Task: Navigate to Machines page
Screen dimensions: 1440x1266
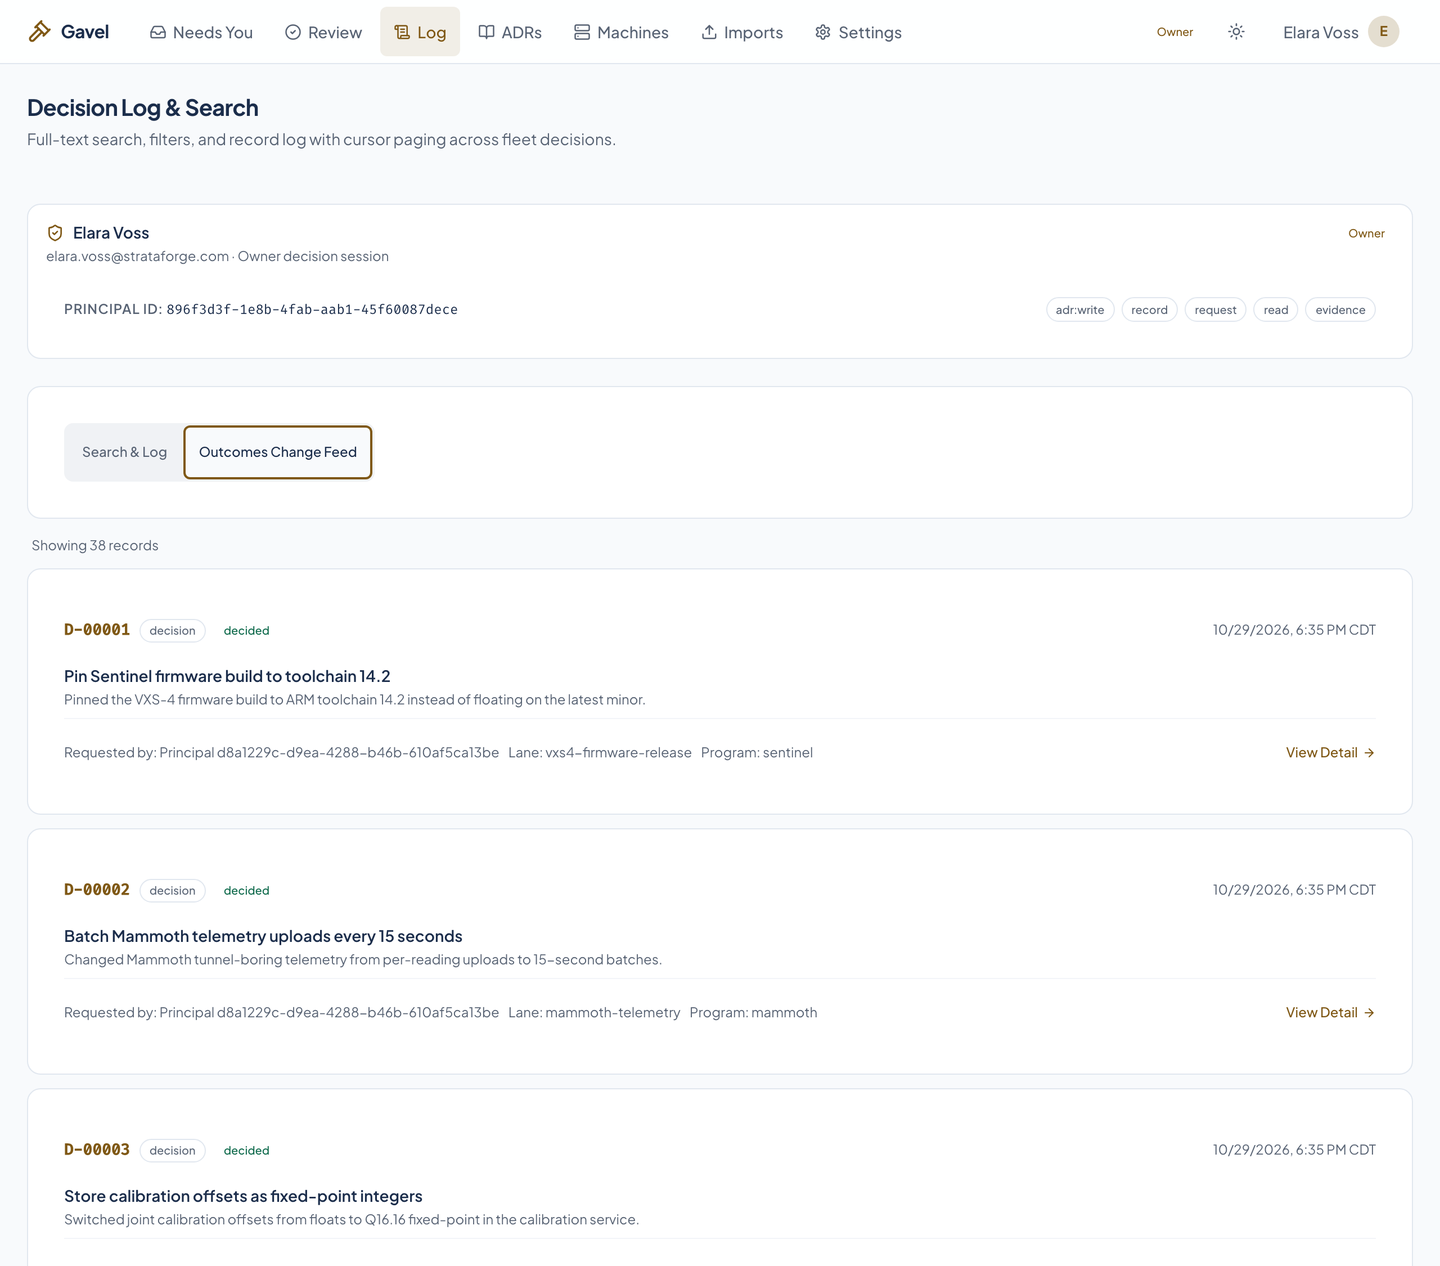Action: click(621, 32)
